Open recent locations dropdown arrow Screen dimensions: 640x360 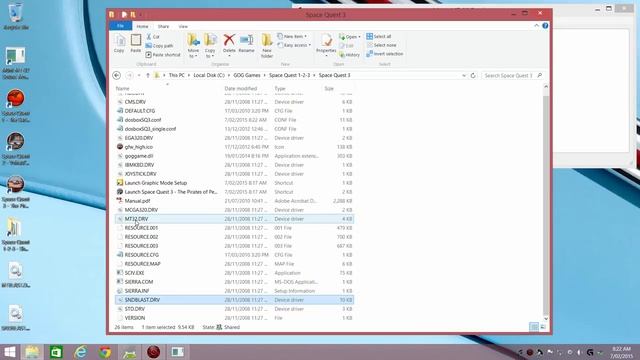pyautogui.click(x=139, y=76)
